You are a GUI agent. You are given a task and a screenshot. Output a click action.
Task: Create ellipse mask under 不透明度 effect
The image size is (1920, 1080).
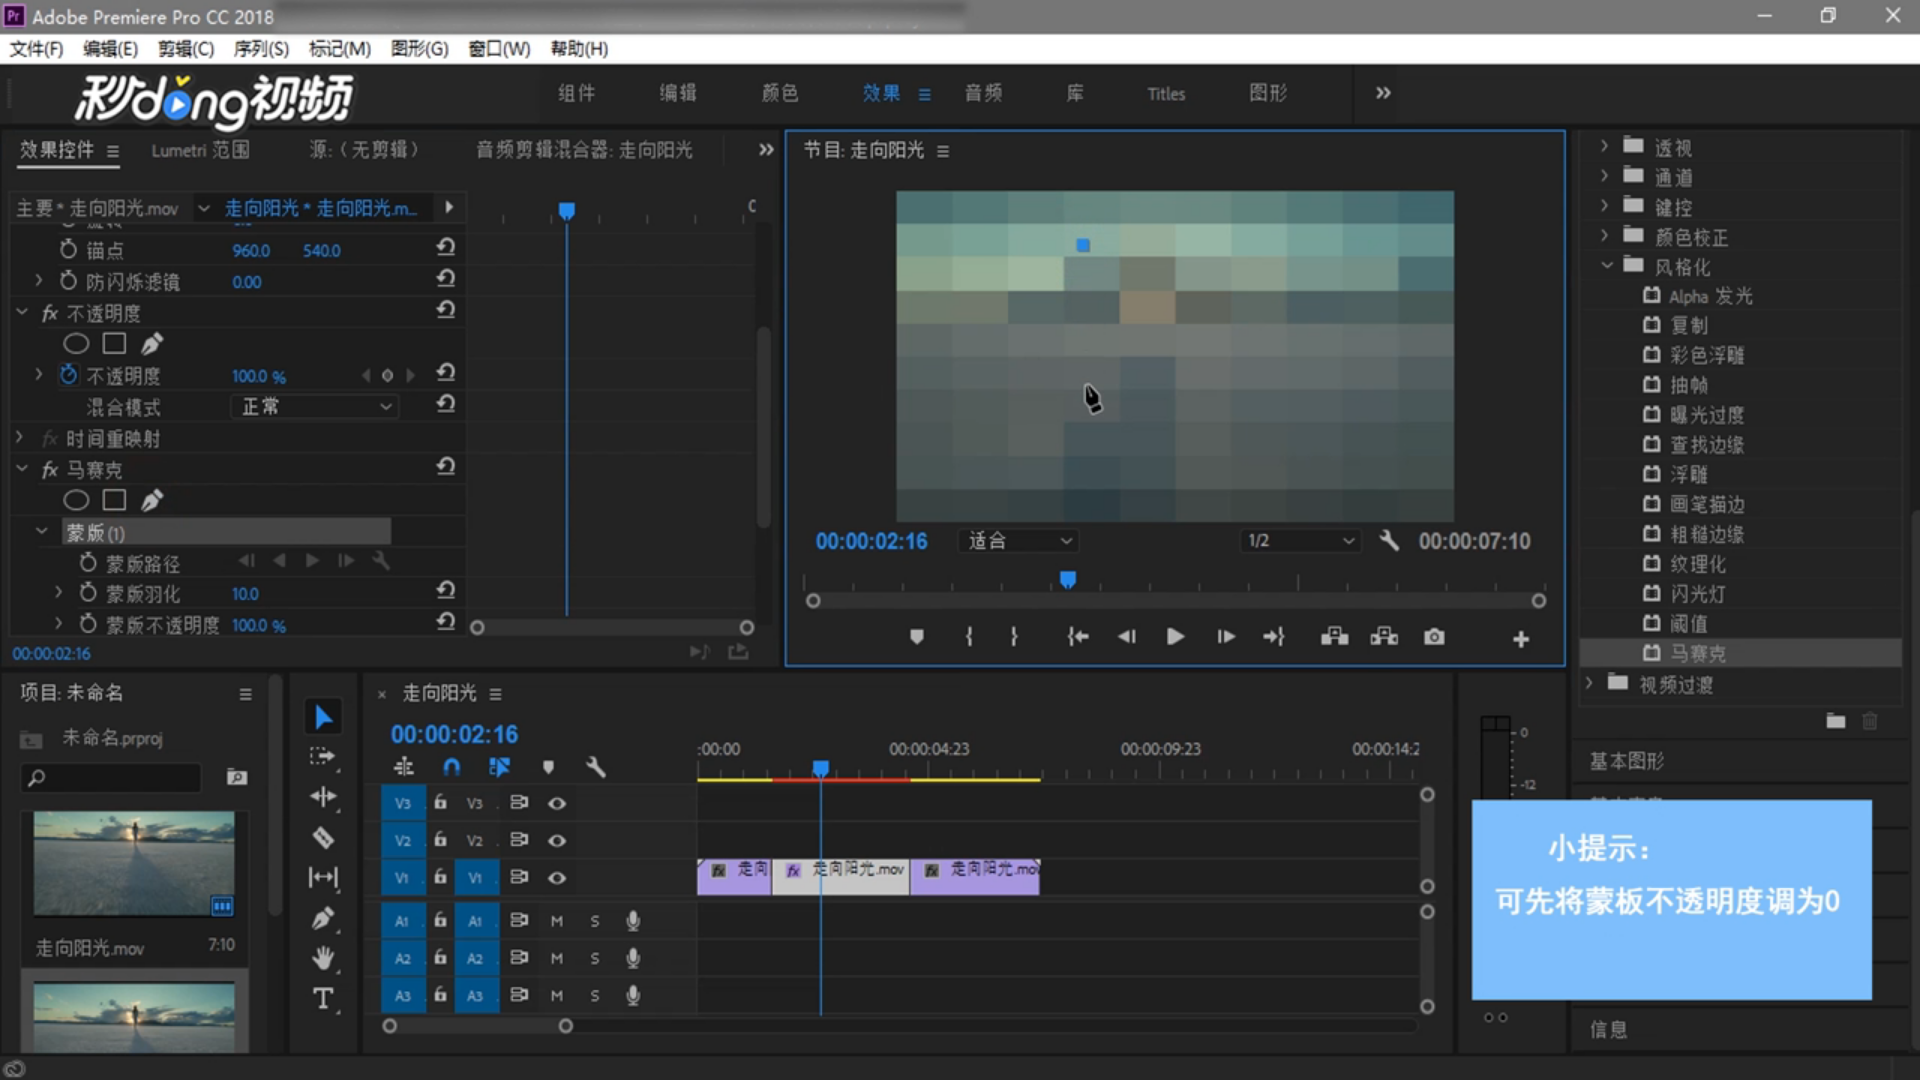tap(76, 344)
